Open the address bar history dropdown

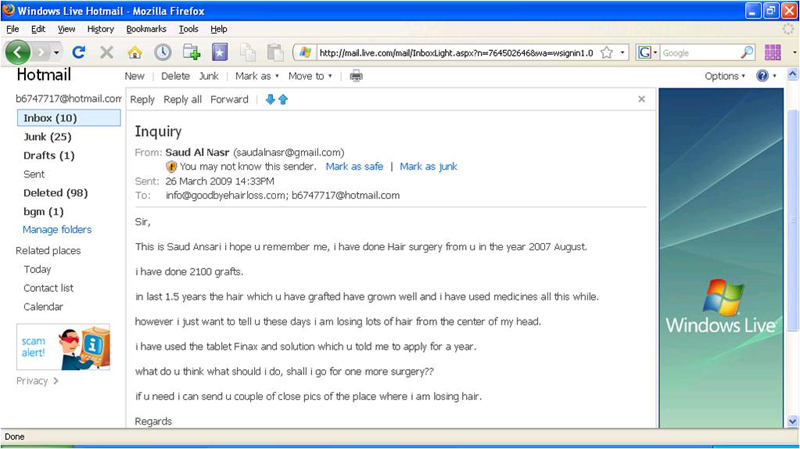click(622, 53)
